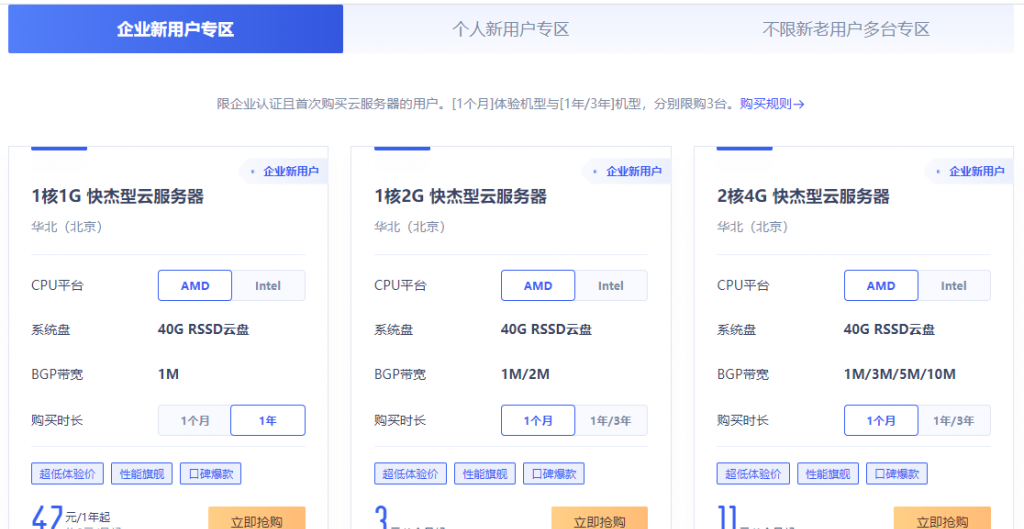Screen dimensions: 1024x529
Task: Click 立即抢购 on 1核1G server card
Action: click(256, 519)
